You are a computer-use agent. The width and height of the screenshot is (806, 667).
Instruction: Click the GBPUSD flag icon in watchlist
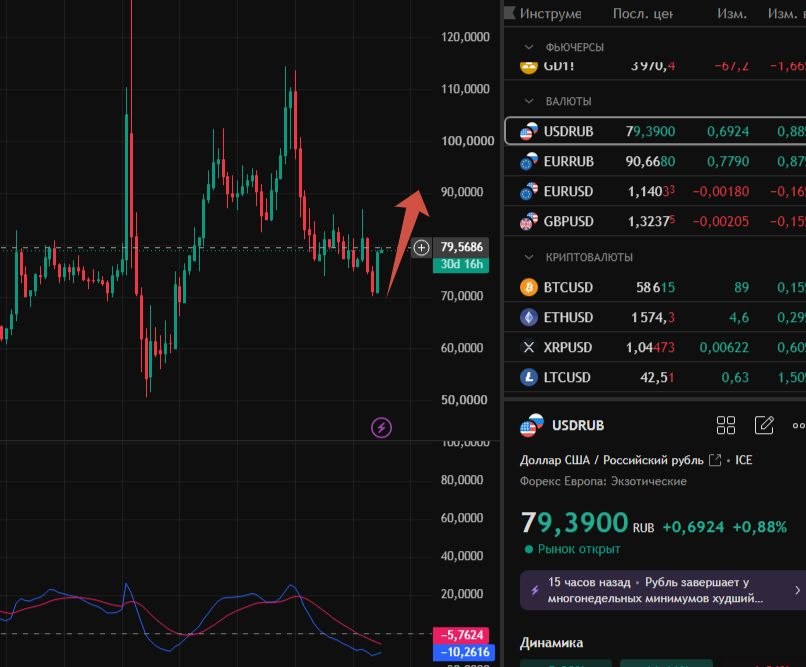tap(529, 221)
